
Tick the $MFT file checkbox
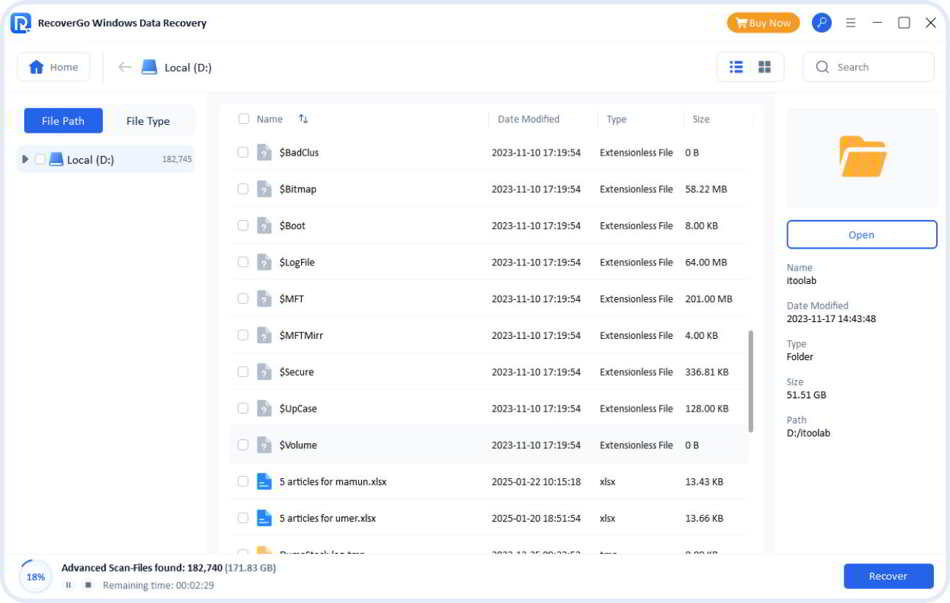point(243,299)
